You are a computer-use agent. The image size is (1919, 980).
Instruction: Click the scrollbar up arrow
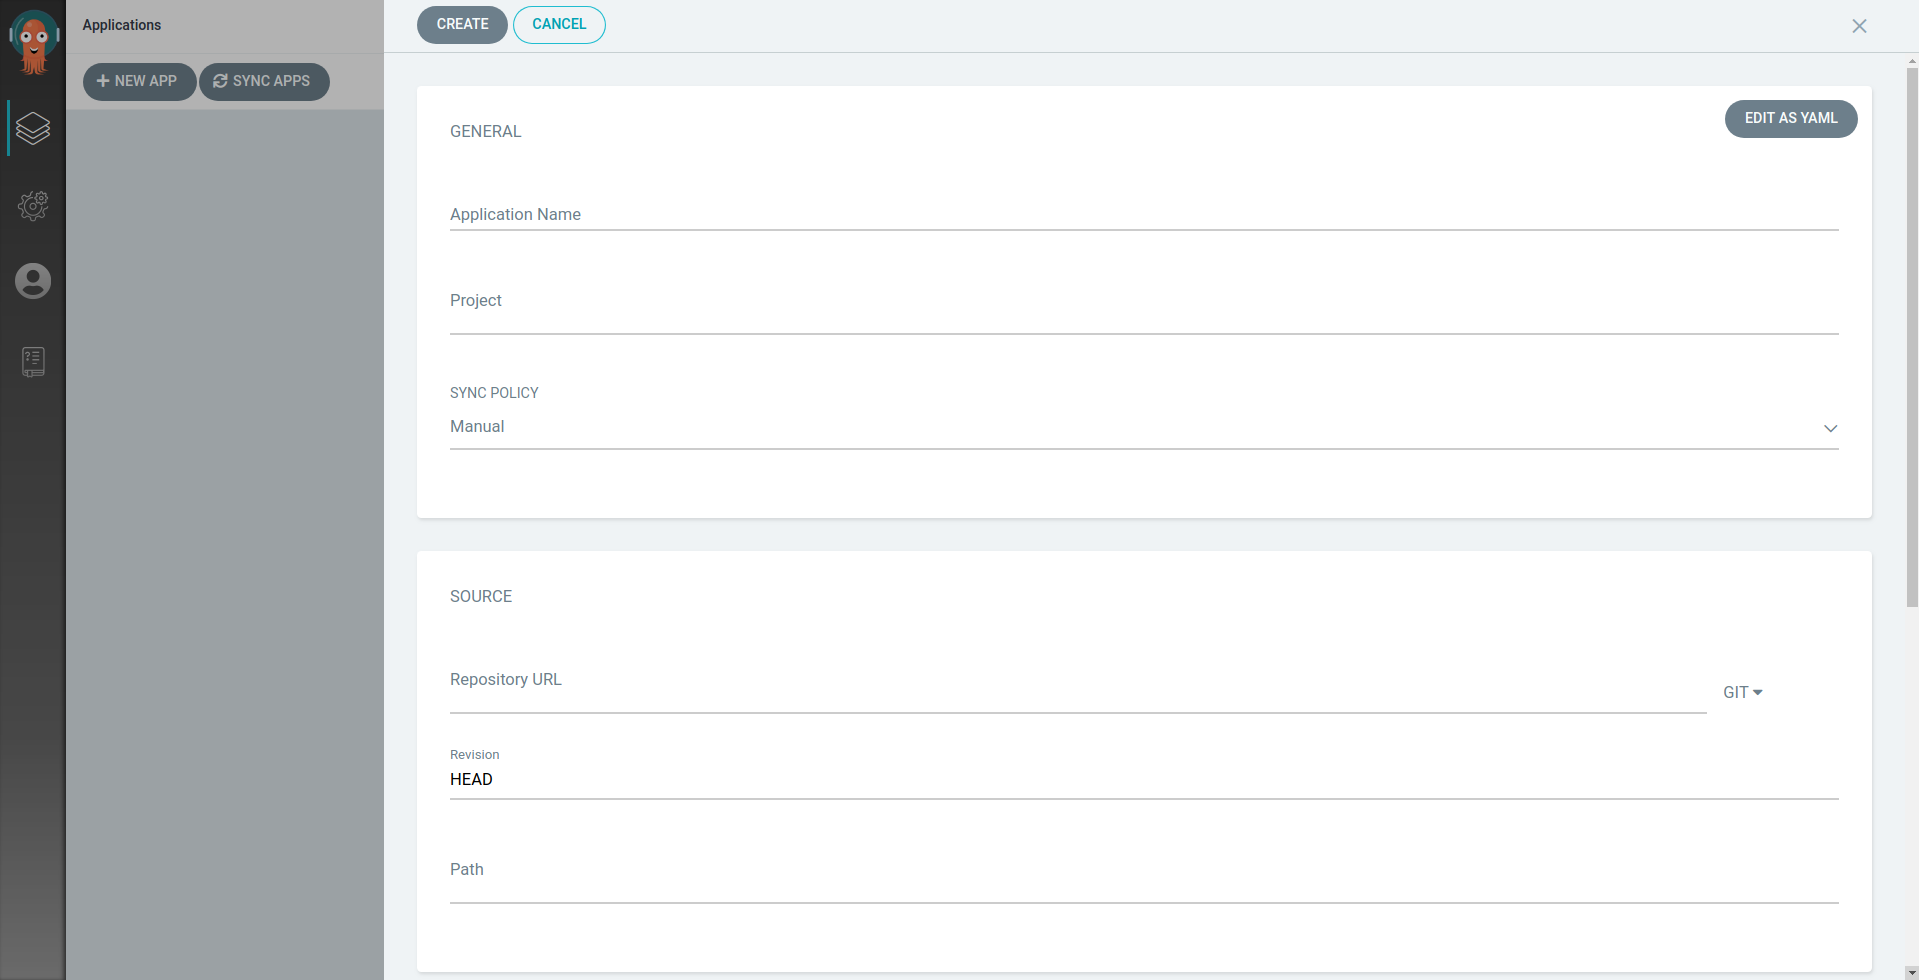[1912, 62]
